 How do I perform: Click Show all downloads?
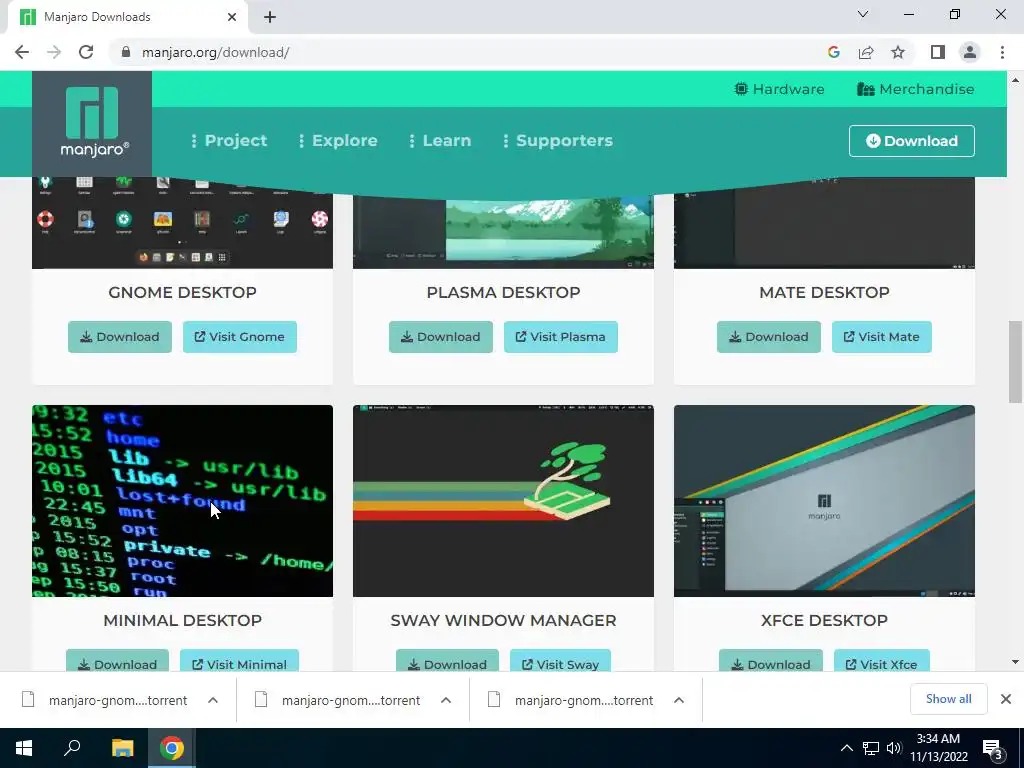[x=948, y=699]
